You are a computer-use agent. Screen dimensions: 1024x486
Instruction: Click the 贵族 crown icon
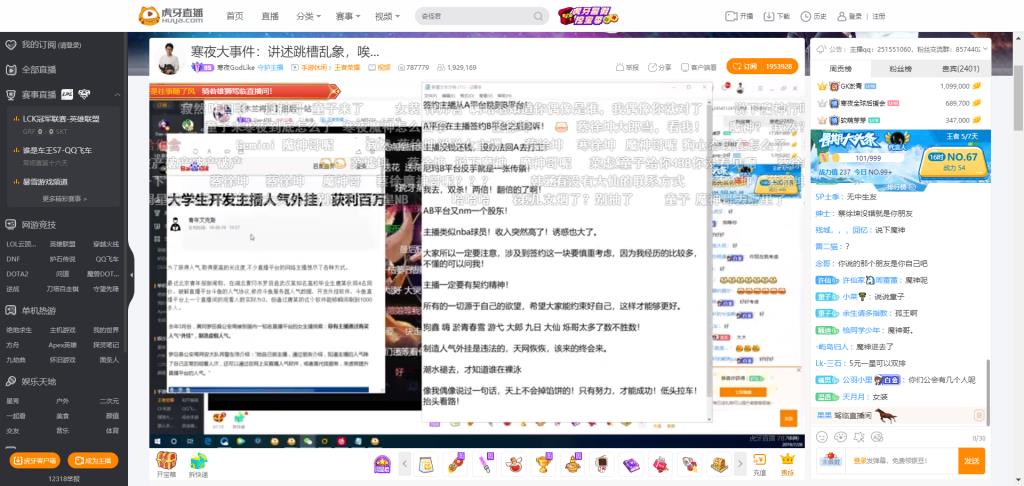pyautogui.click(x=787, y=463)
